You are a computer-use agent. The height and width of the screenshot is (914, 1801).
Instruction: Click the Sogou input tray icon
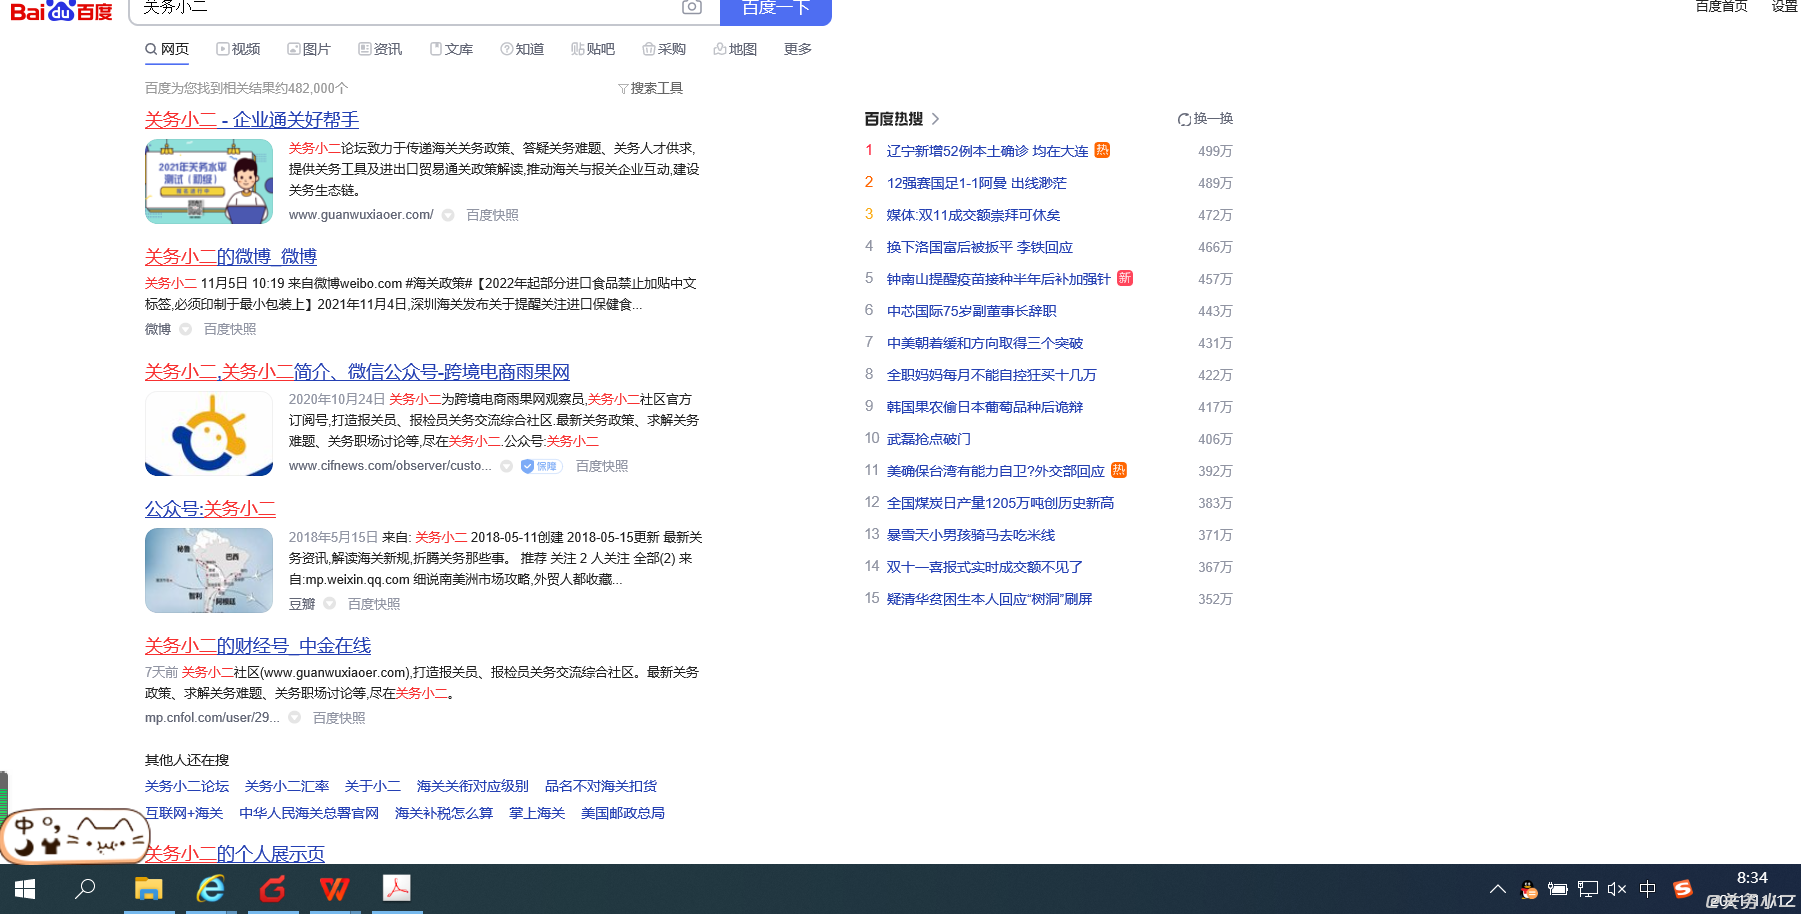click(1683, 889)
